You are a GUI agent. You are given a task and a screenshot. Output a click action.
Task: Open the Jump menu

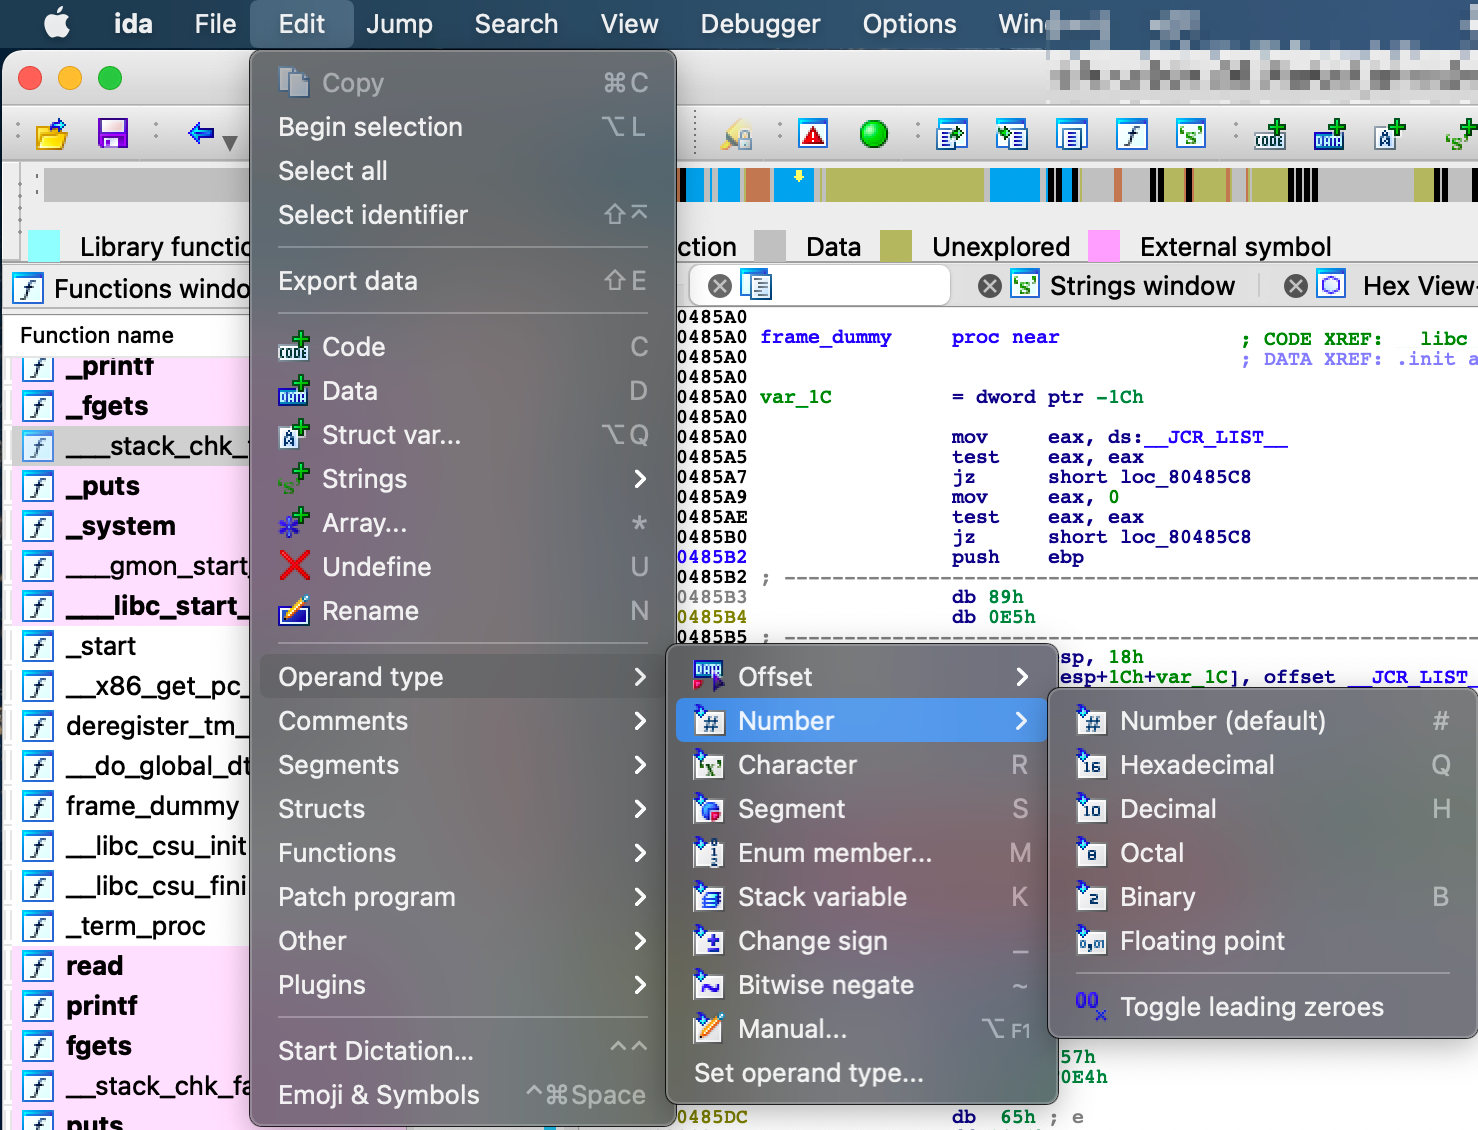(x=399, y=24)
